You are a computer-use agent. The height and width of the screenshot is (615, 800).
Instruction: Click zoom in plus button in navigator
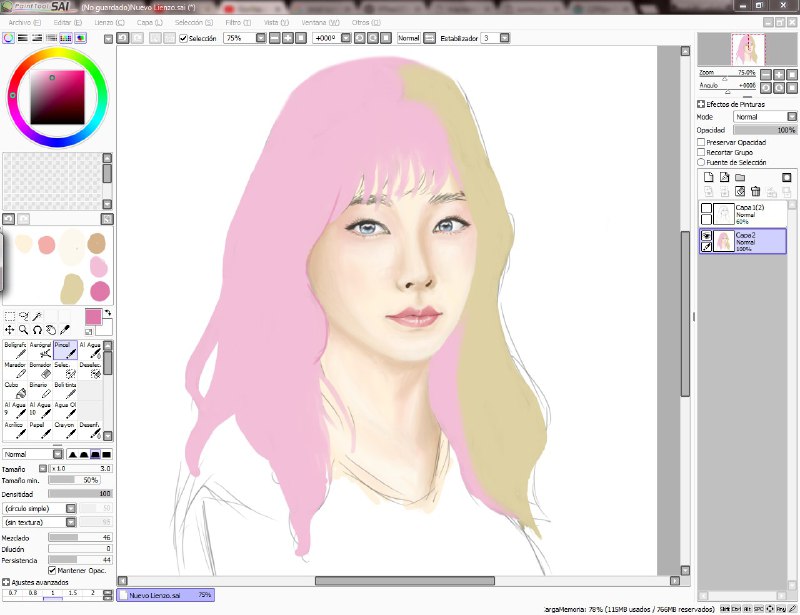point(779,75)
